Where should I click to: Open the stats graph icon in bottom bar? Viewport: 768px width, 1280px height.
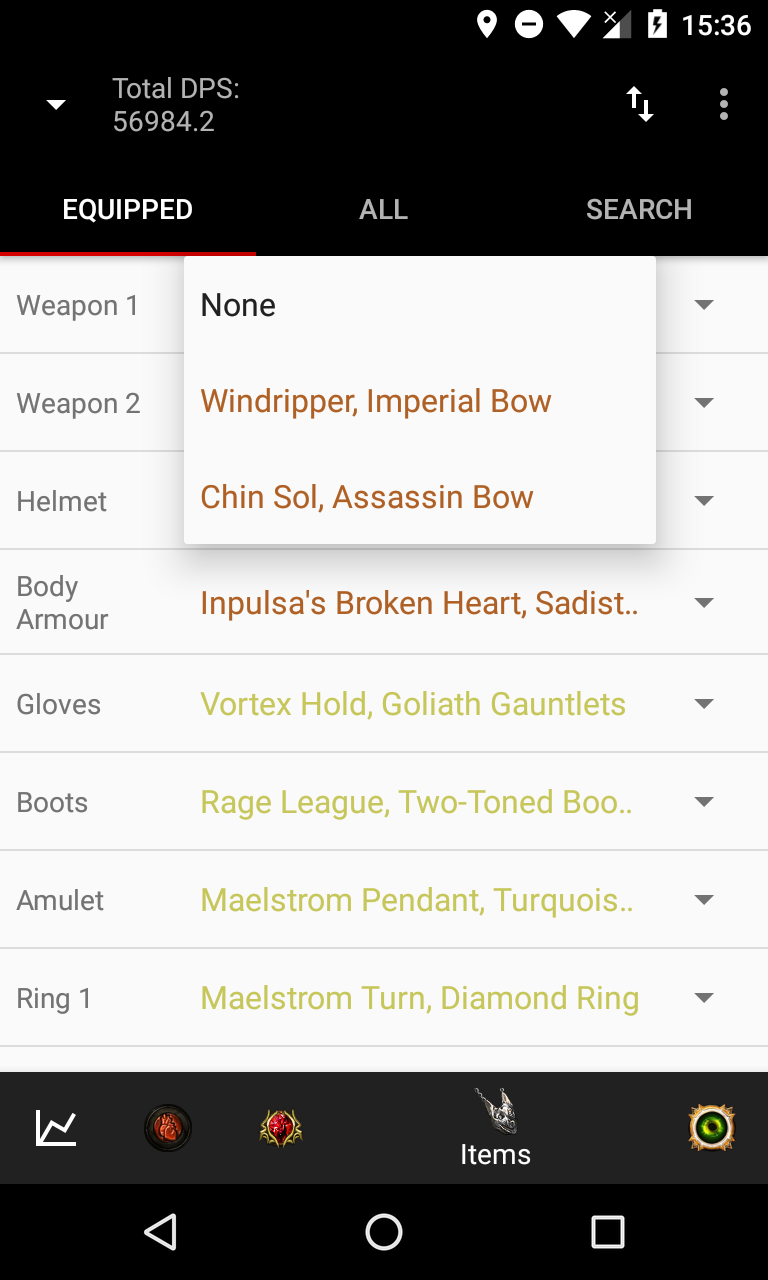pyautogui.click(x=56, y=1128)
